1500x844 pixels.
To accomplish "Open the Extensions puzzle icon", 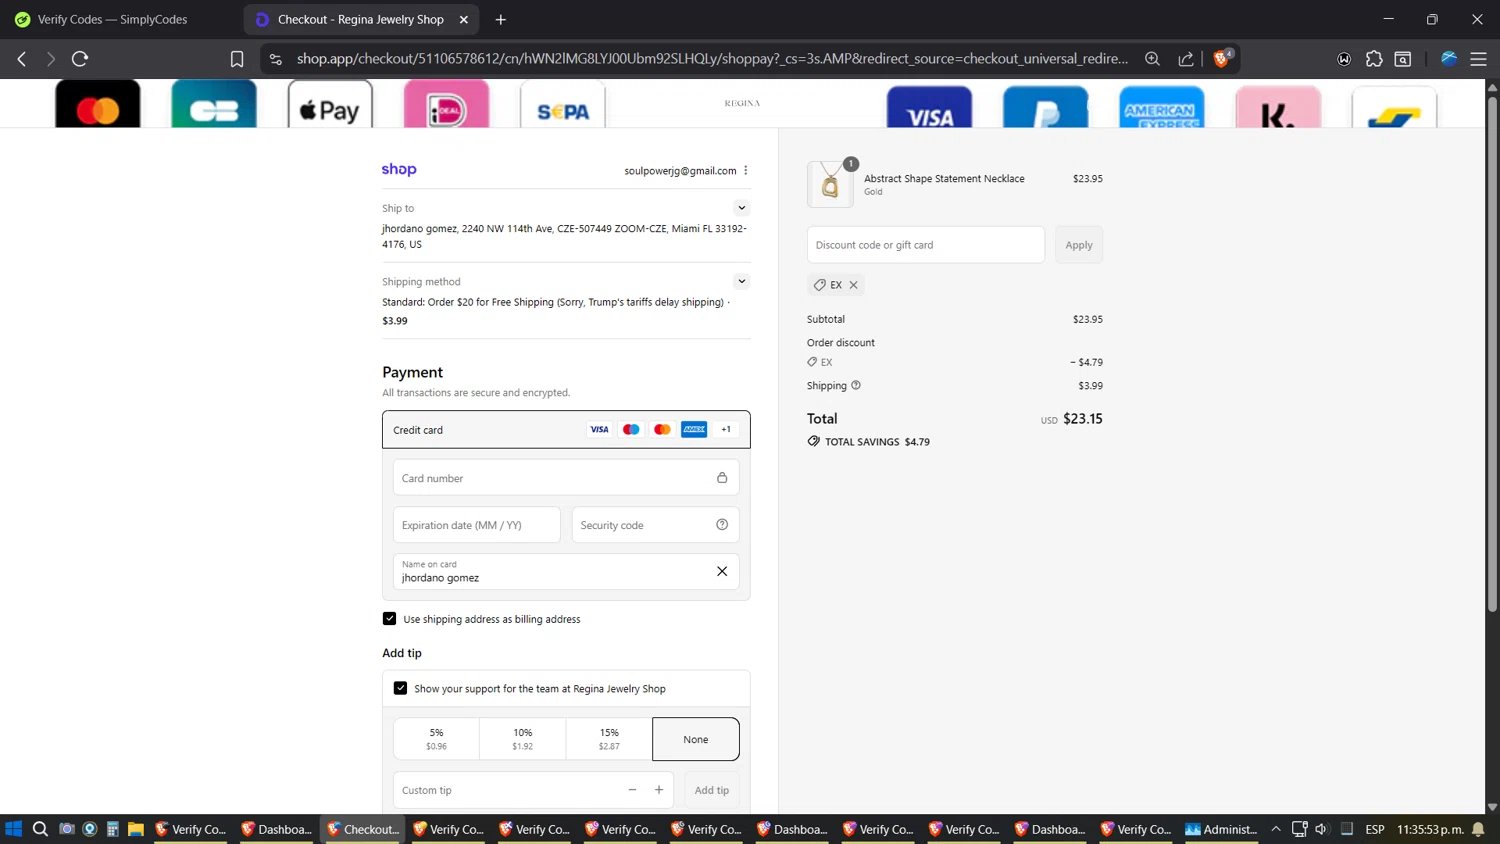I will (1374, 59).
